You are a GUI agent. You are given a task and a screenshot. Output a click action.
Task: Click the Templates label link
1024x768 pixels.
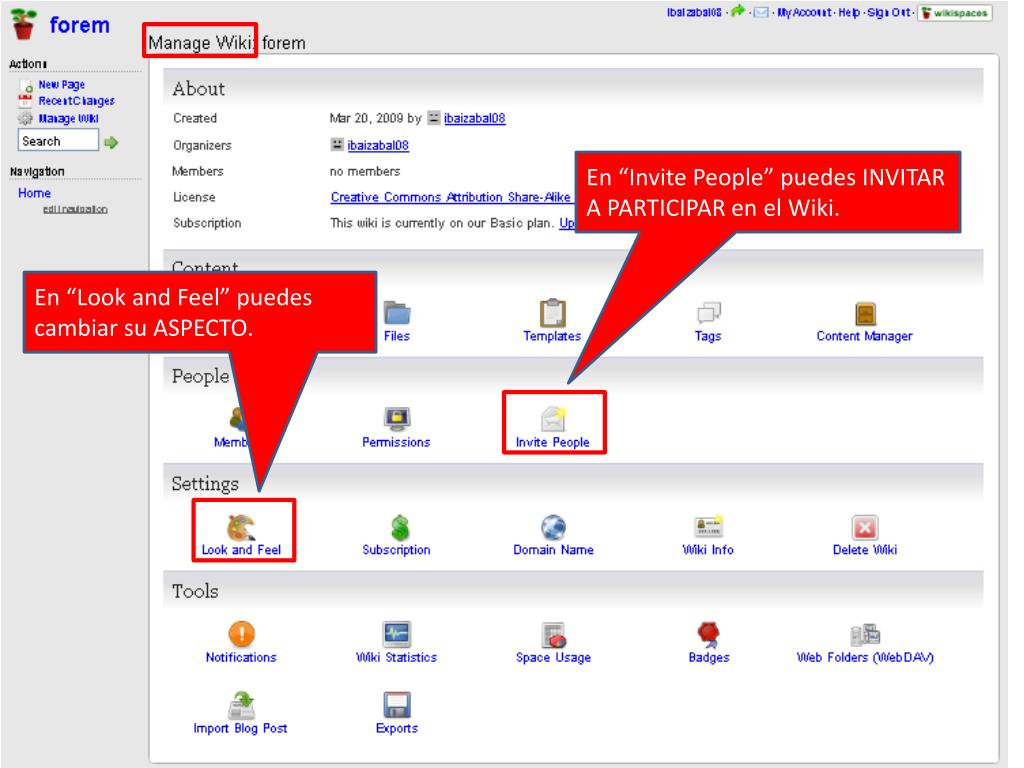[552, 336]
